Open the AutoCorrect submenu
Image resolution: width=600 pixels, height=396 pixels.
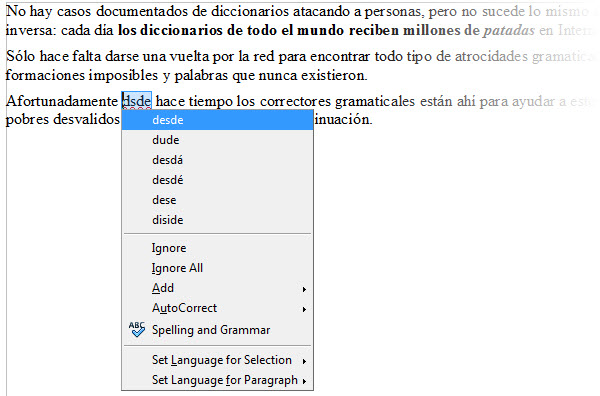tap(217, 308)
